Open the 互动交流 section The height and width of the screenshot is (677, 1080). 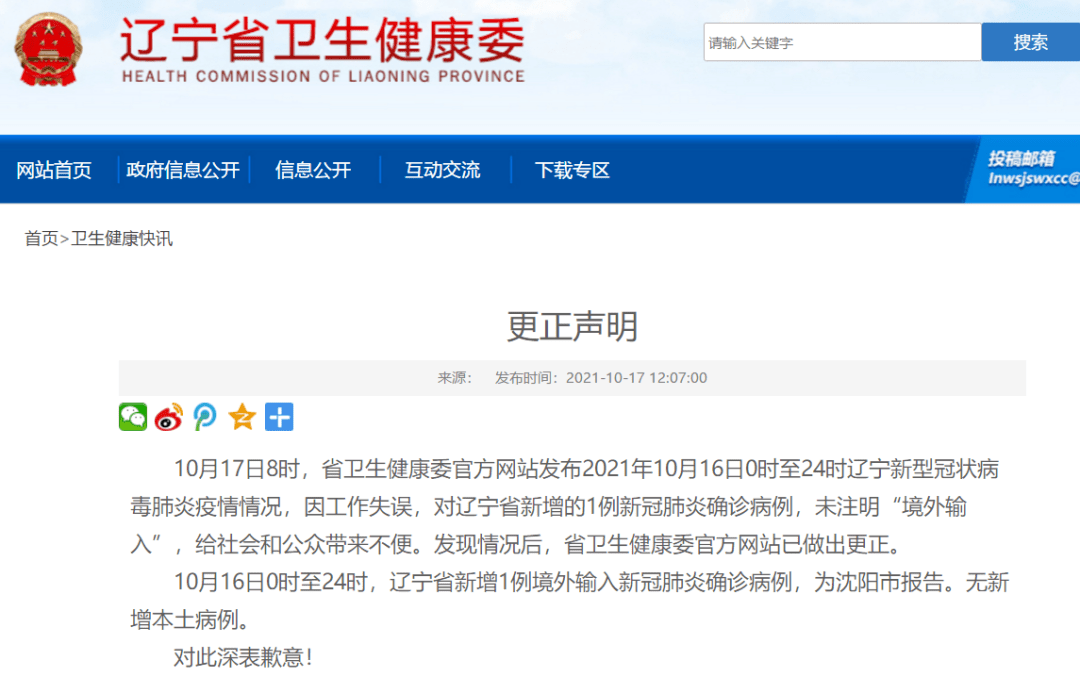pos(442,170)
